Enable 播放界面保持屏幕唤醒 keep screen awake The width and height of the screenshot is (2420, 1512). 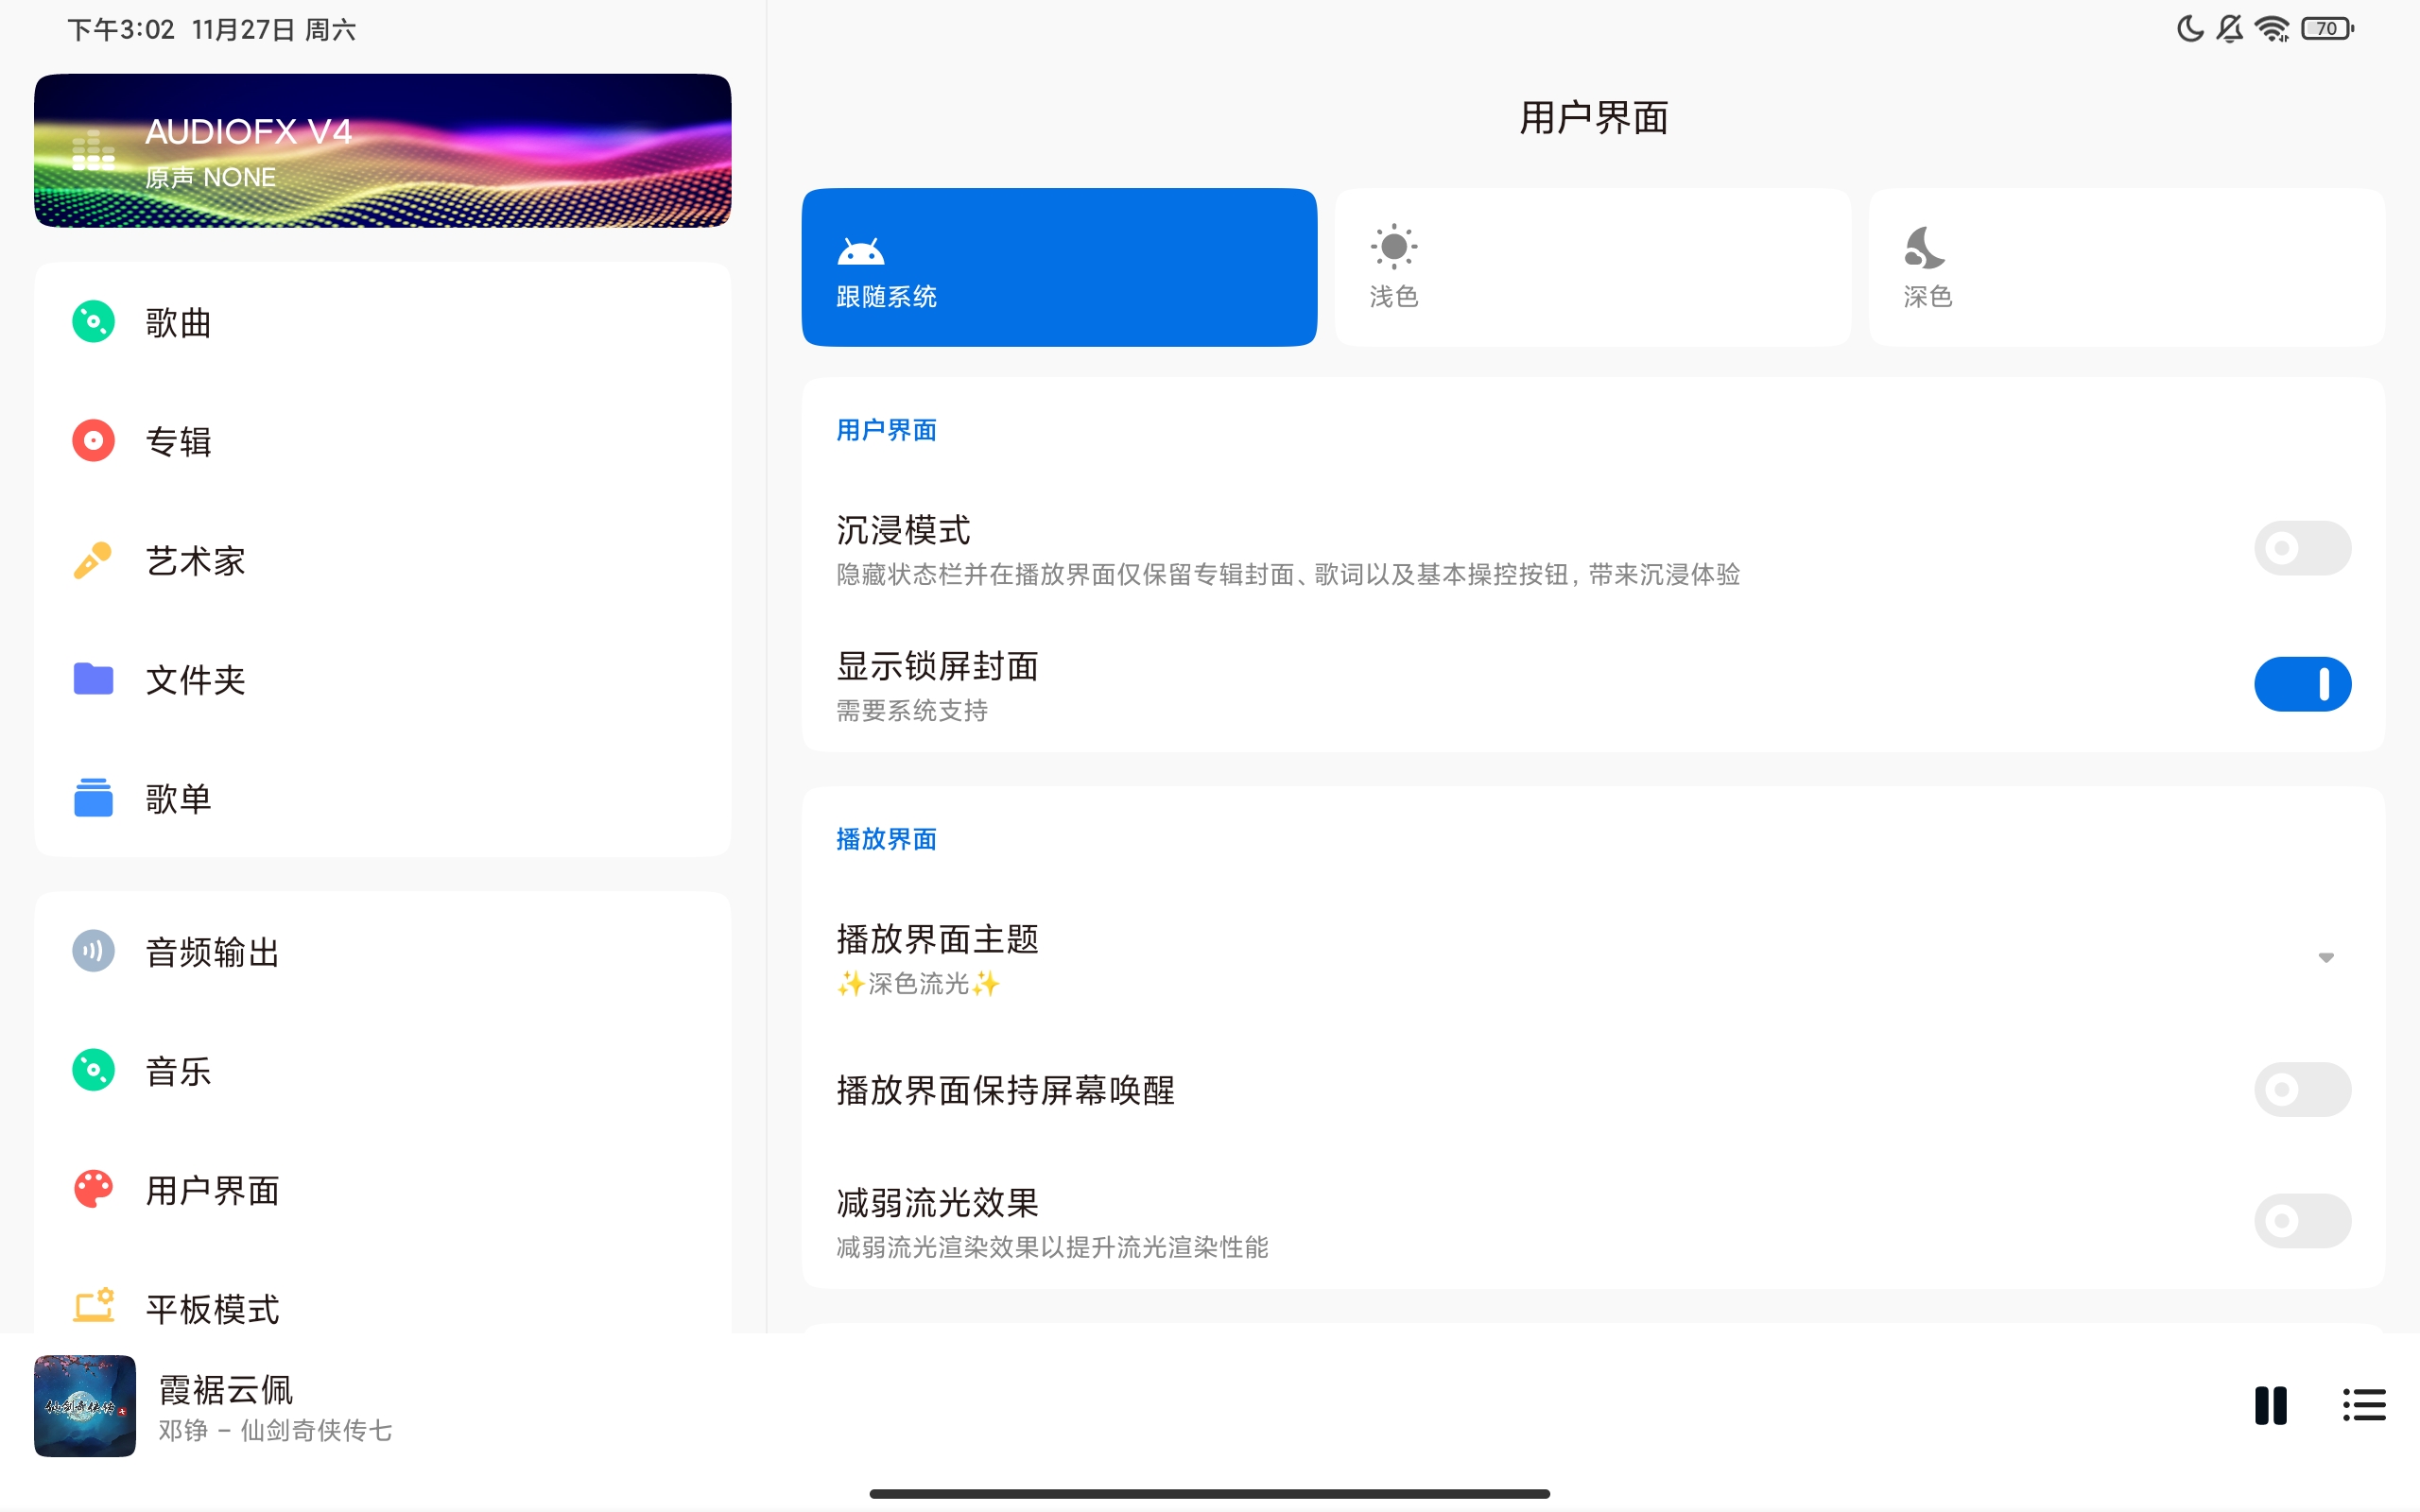[x=2302, y=1090]
